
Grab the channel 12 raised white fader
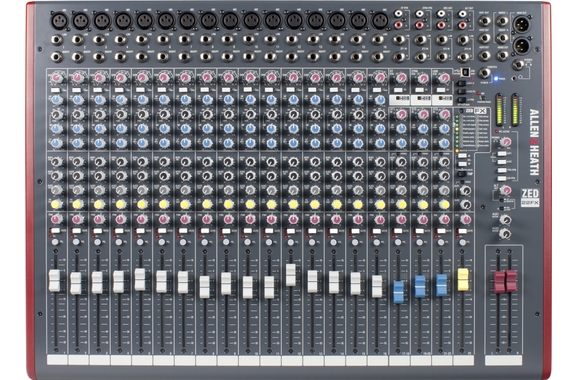pyautogui.click(x=291, y=275)
